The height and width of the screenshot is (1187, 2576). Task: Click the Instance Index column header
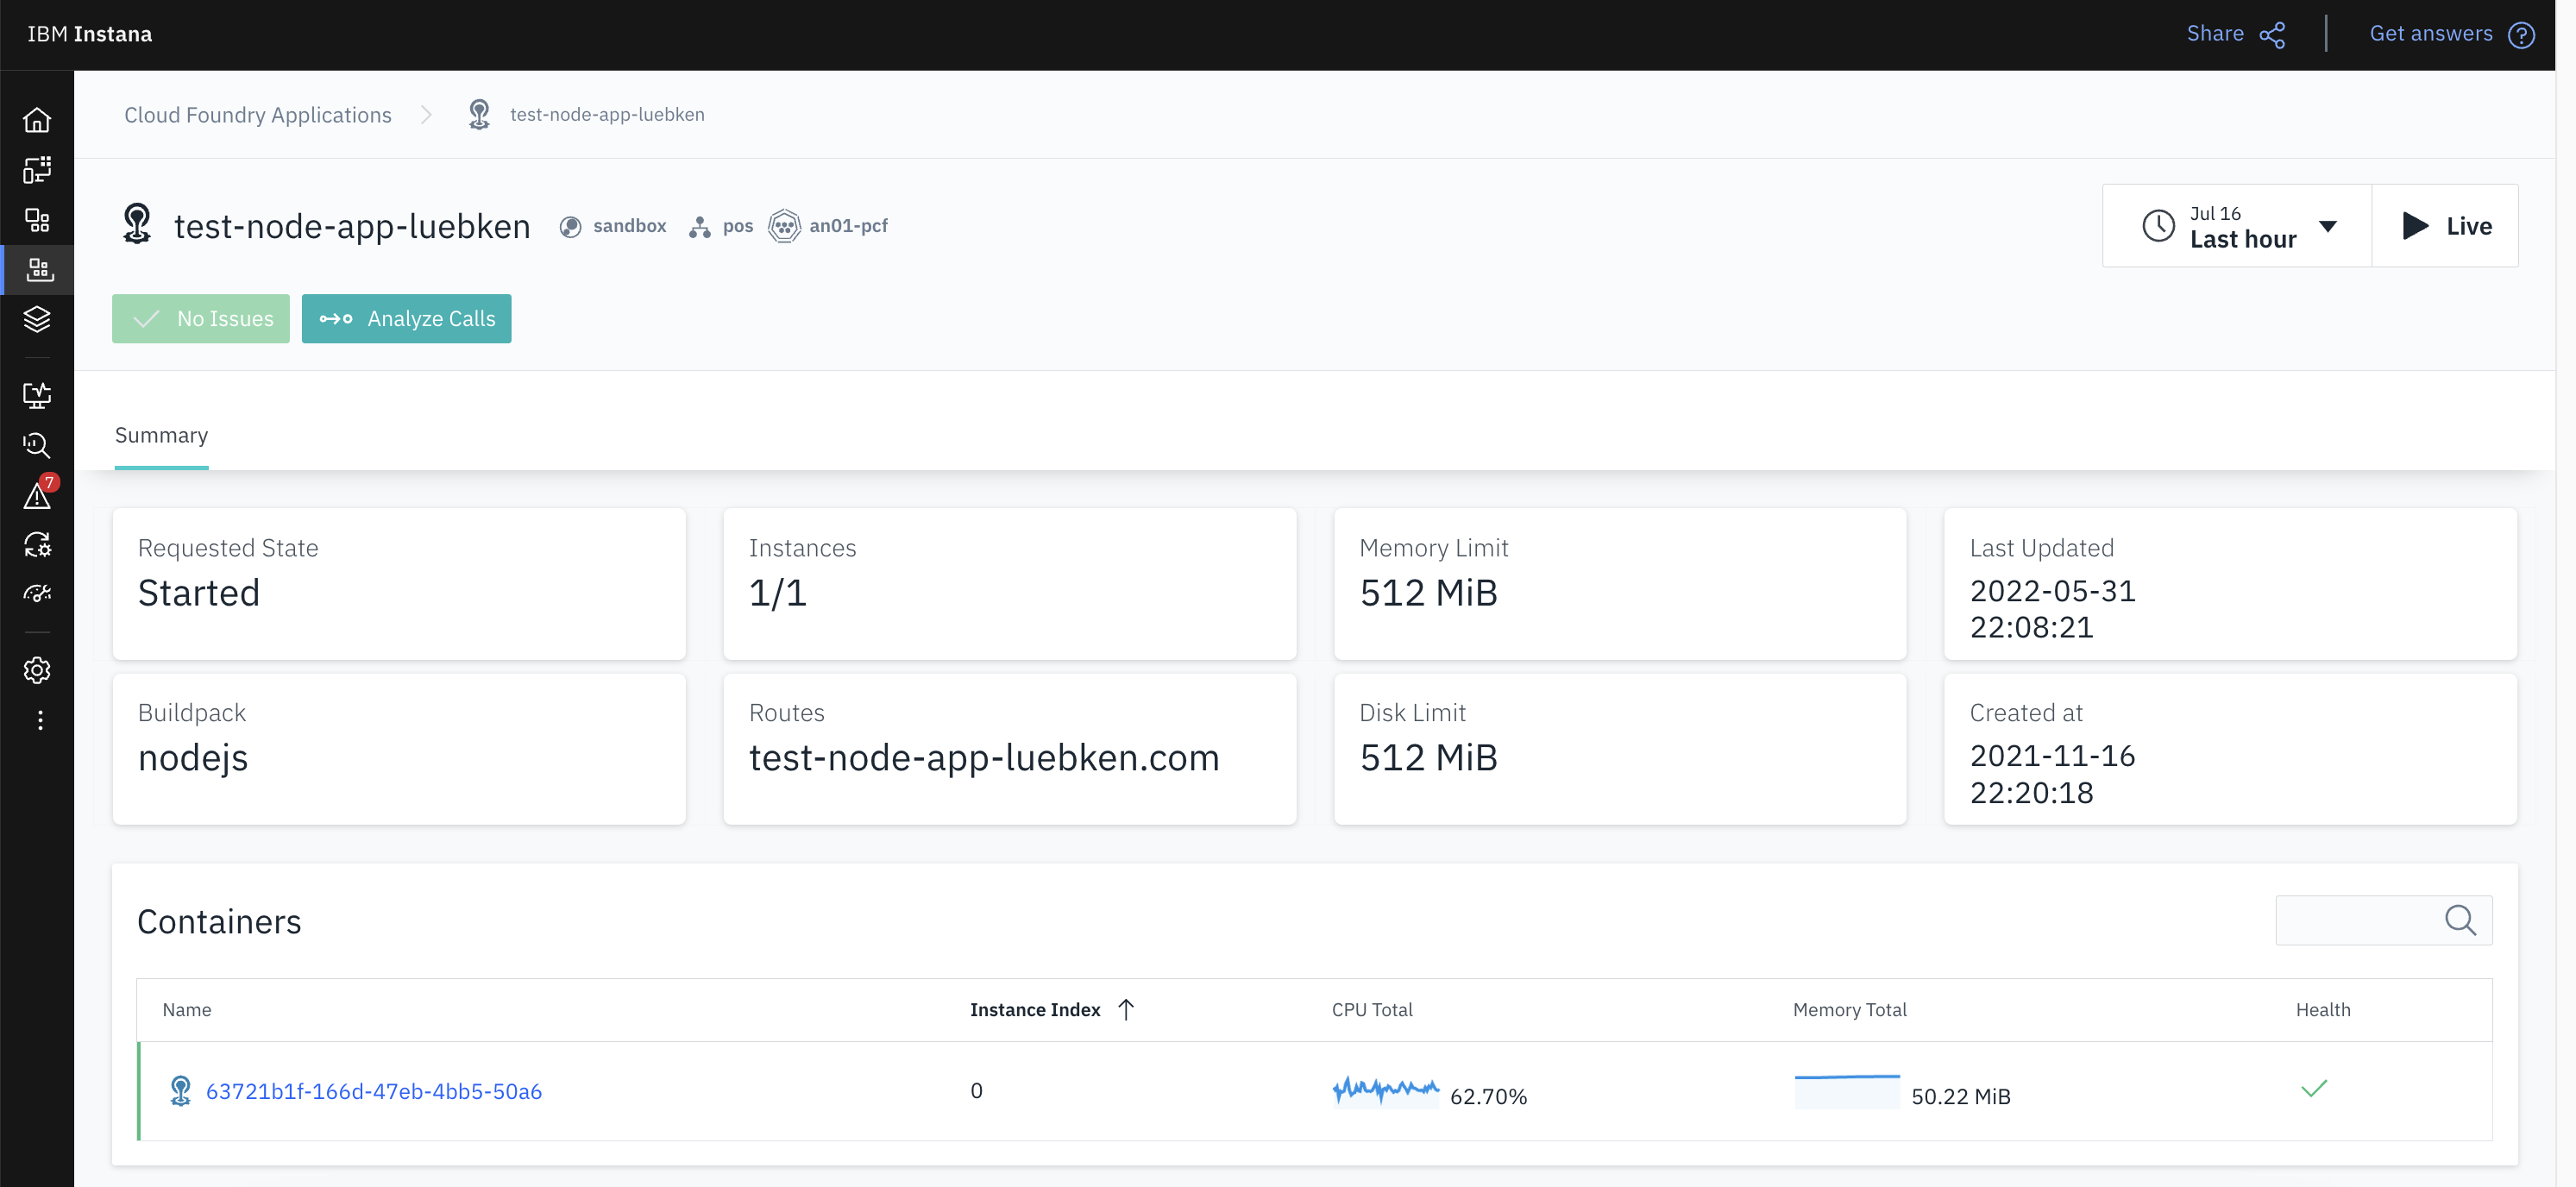1035,1010
